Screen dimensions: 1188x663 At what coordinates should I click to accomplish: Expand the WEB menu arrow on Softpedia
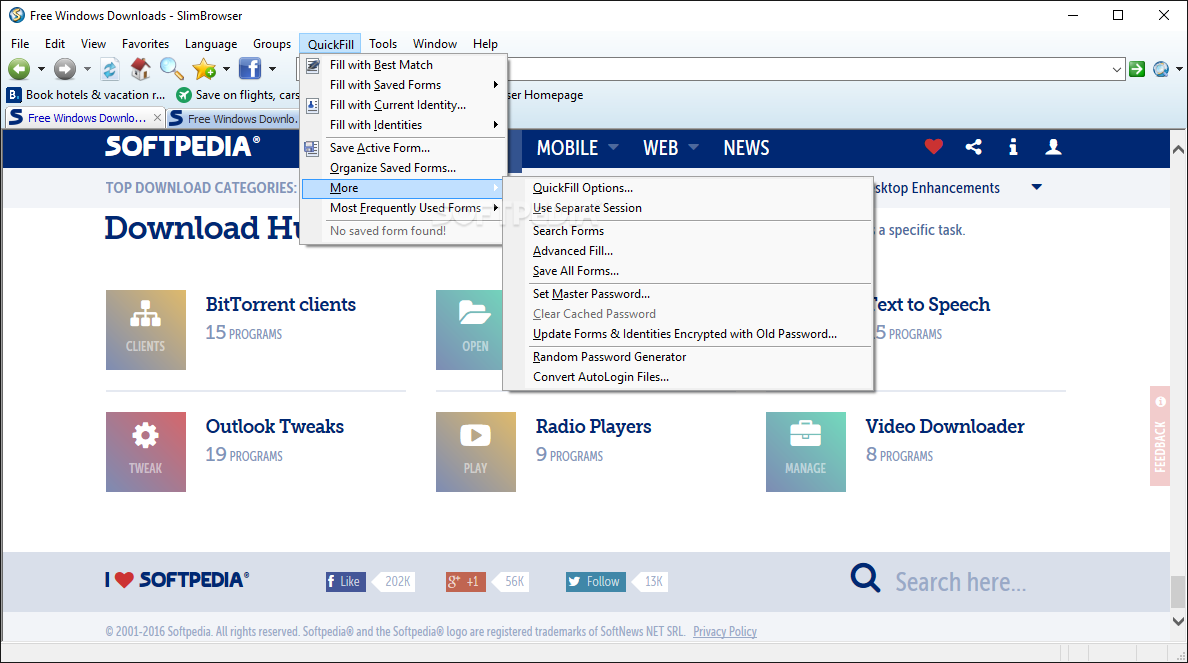coord(693,147)
